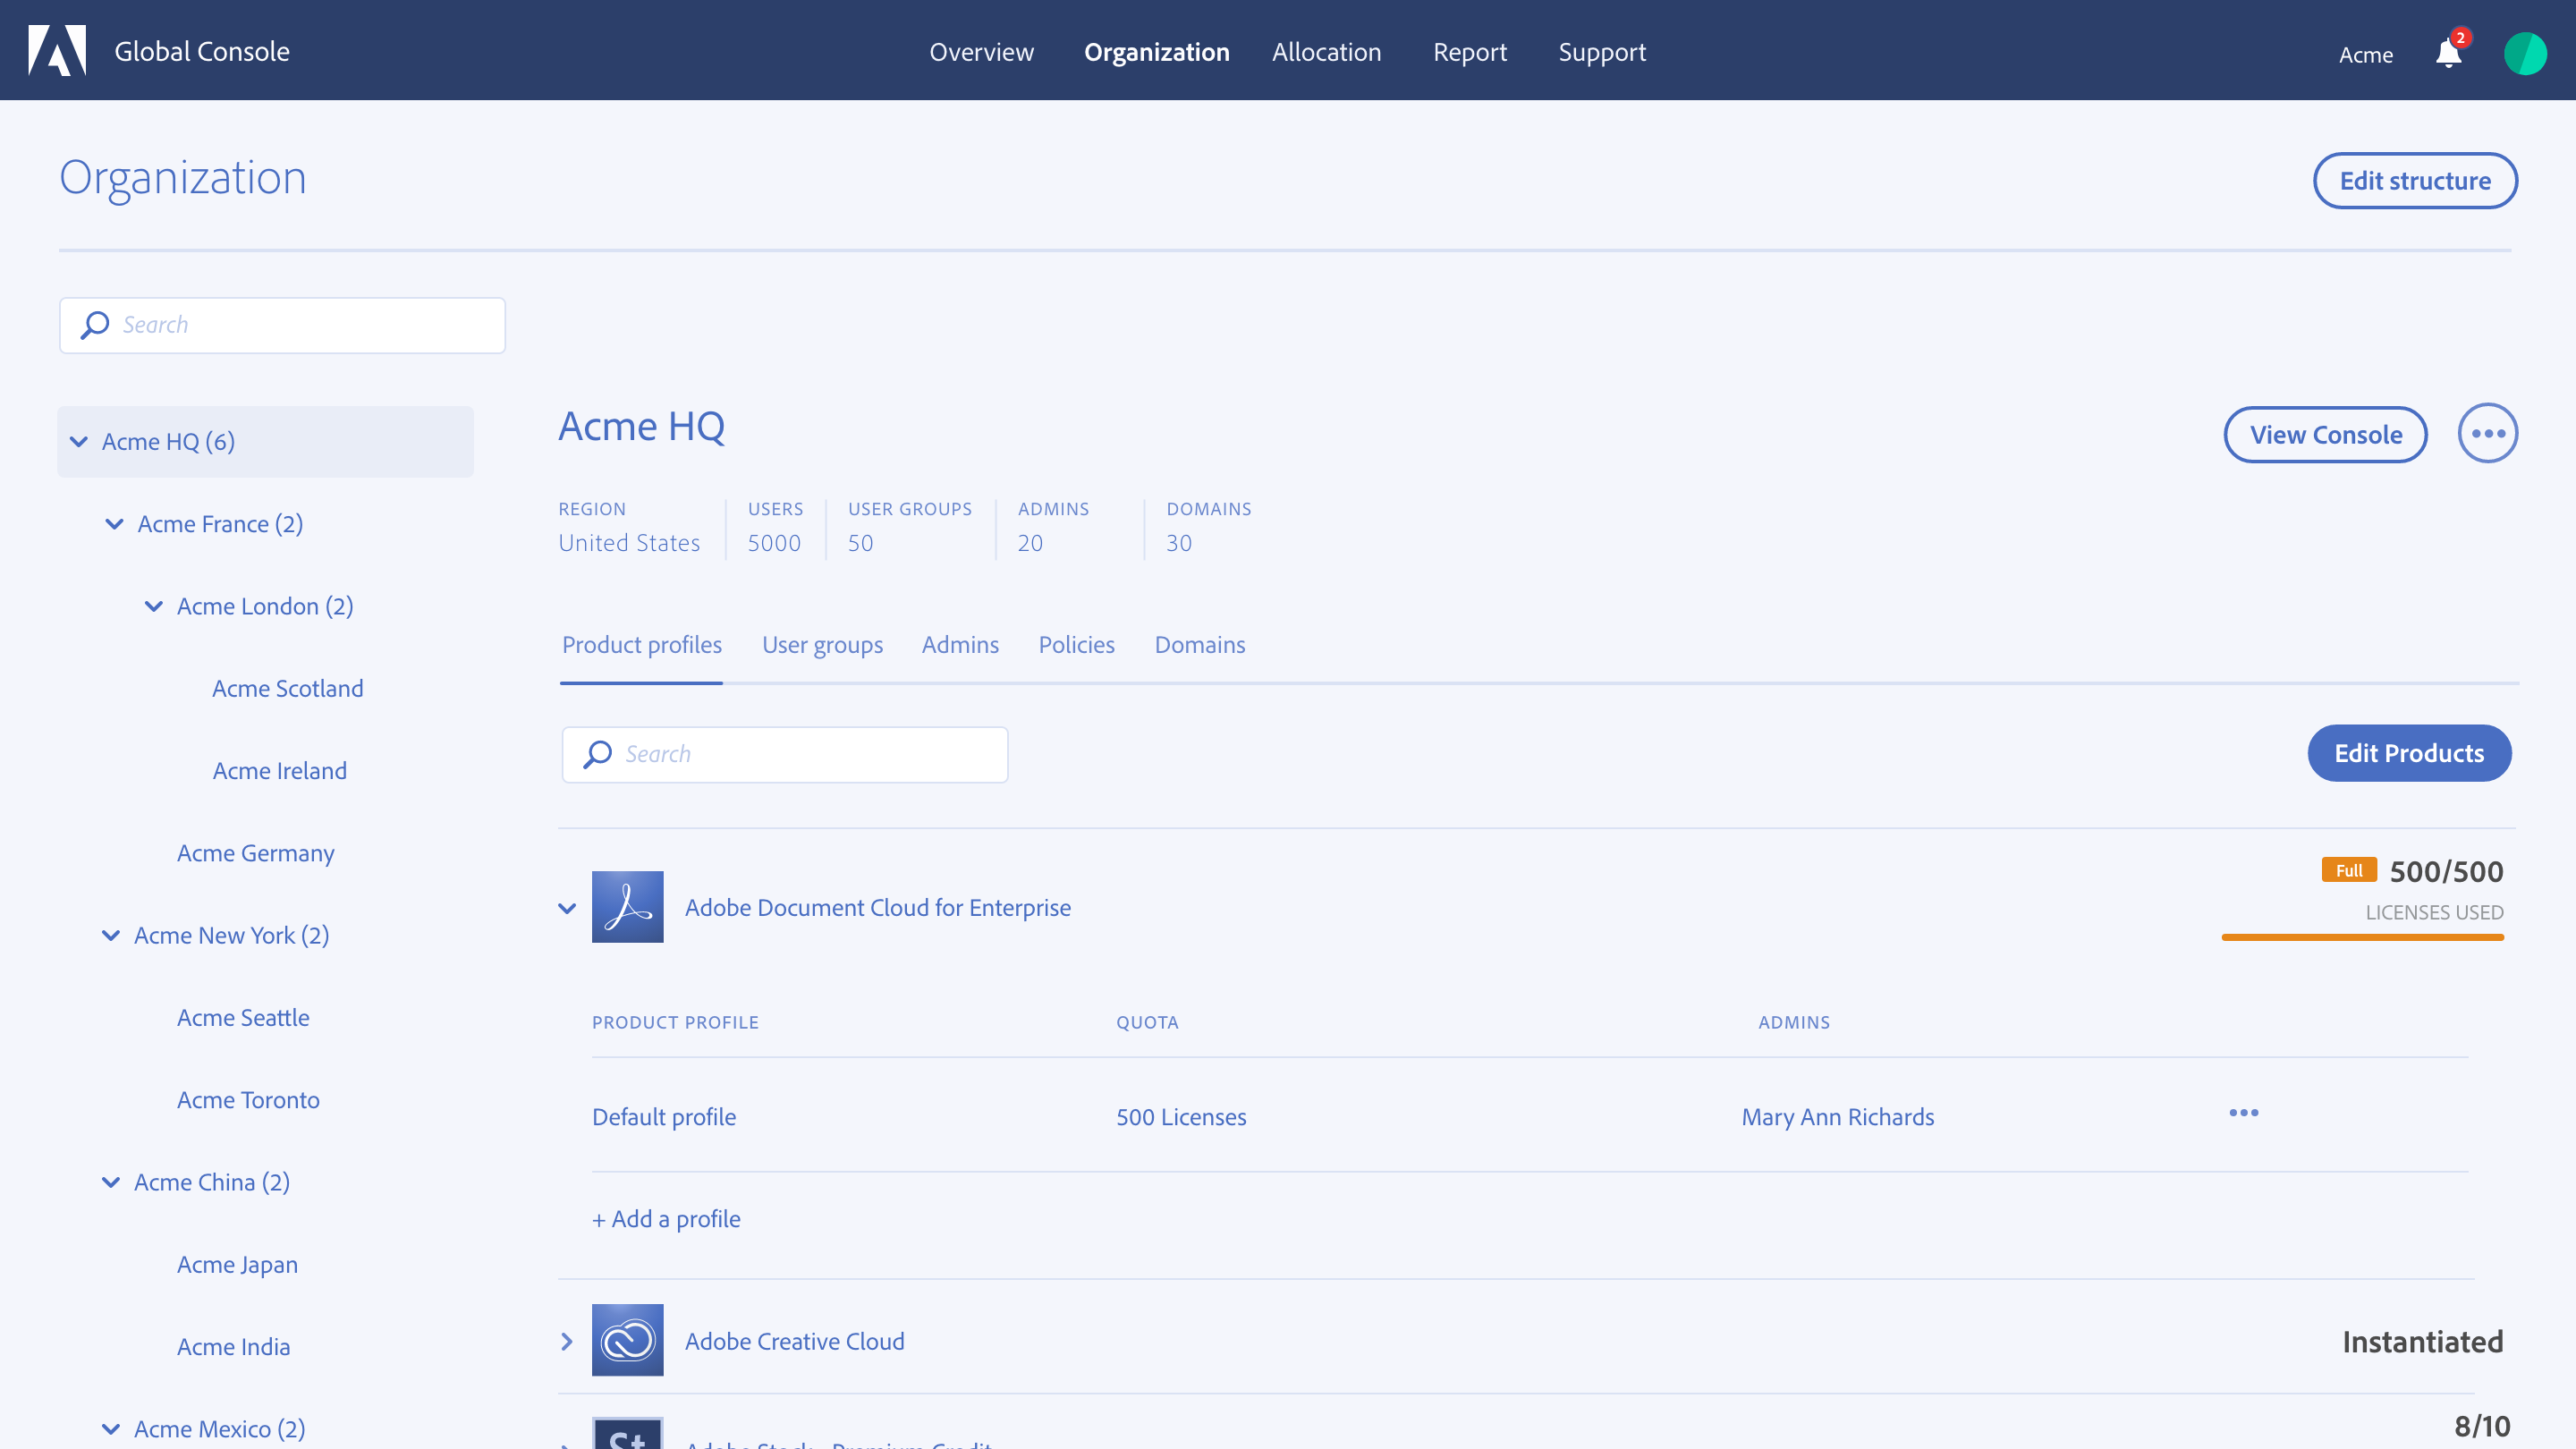Focus the organization tree search field

click(282, 325)
